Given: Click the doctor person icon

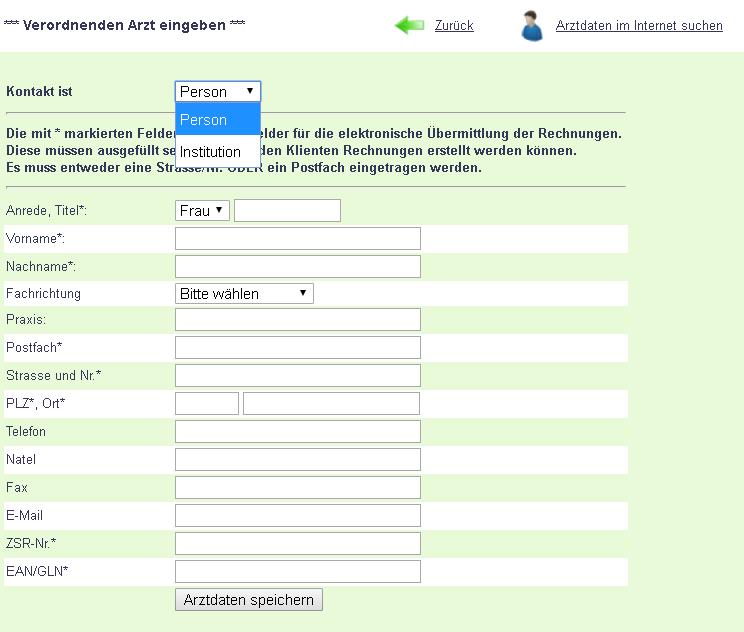Looking at the screenshot, I should point(532,26).
